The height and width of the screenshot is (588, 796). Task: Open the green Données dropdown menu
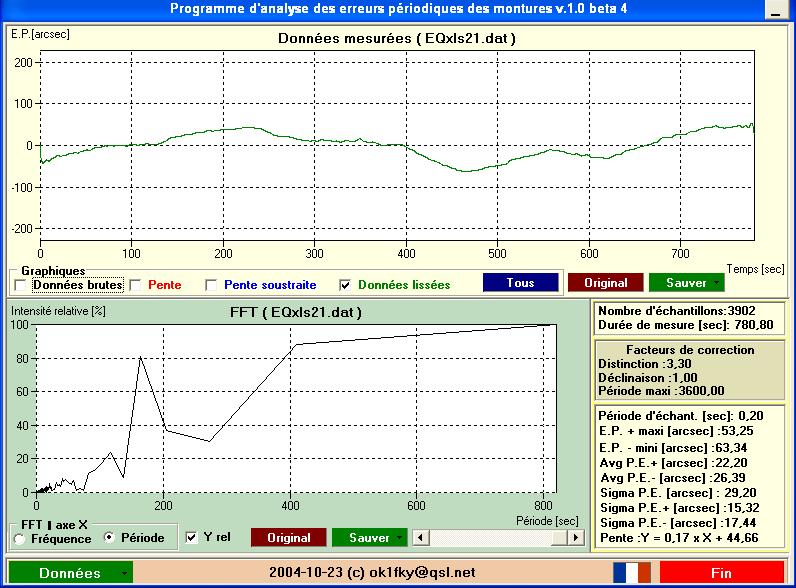[71, 573]
